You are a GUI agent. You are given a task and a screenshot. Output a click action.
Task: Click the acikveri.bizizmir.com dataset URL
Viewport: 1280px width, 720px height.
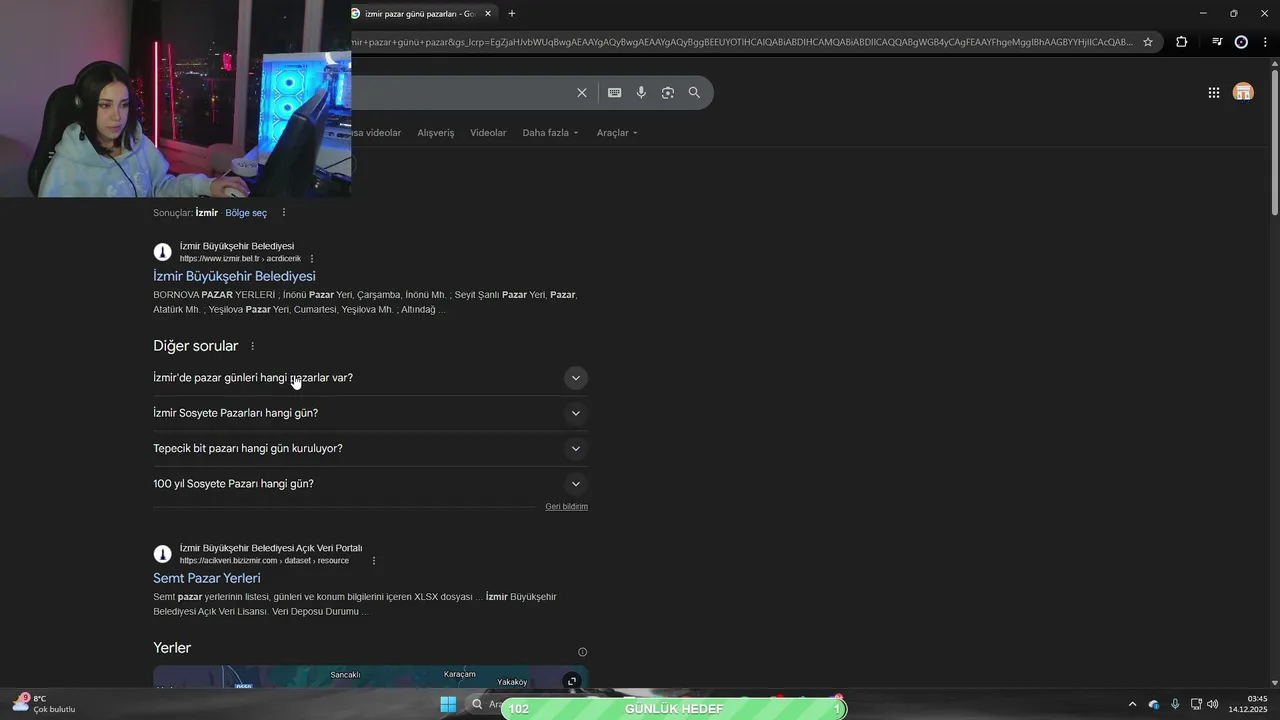click(264, 561)
